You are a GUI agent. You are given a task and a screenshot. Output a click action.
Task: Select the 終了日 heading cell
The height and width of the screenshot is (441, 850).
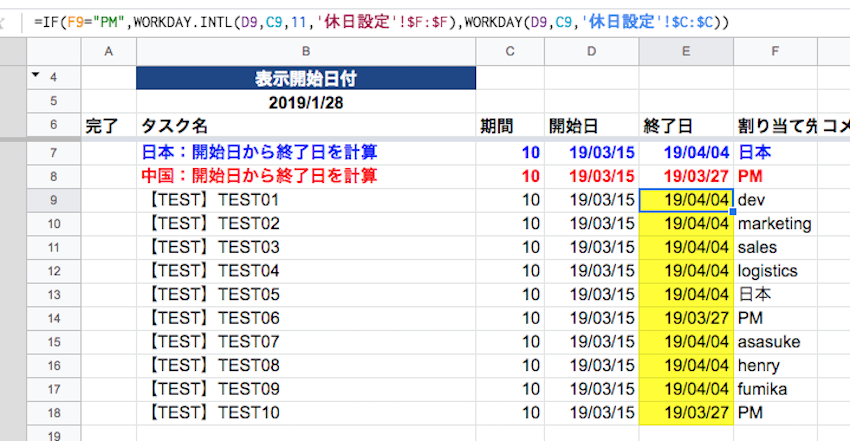pyautogui.click(x=686, y=126)
